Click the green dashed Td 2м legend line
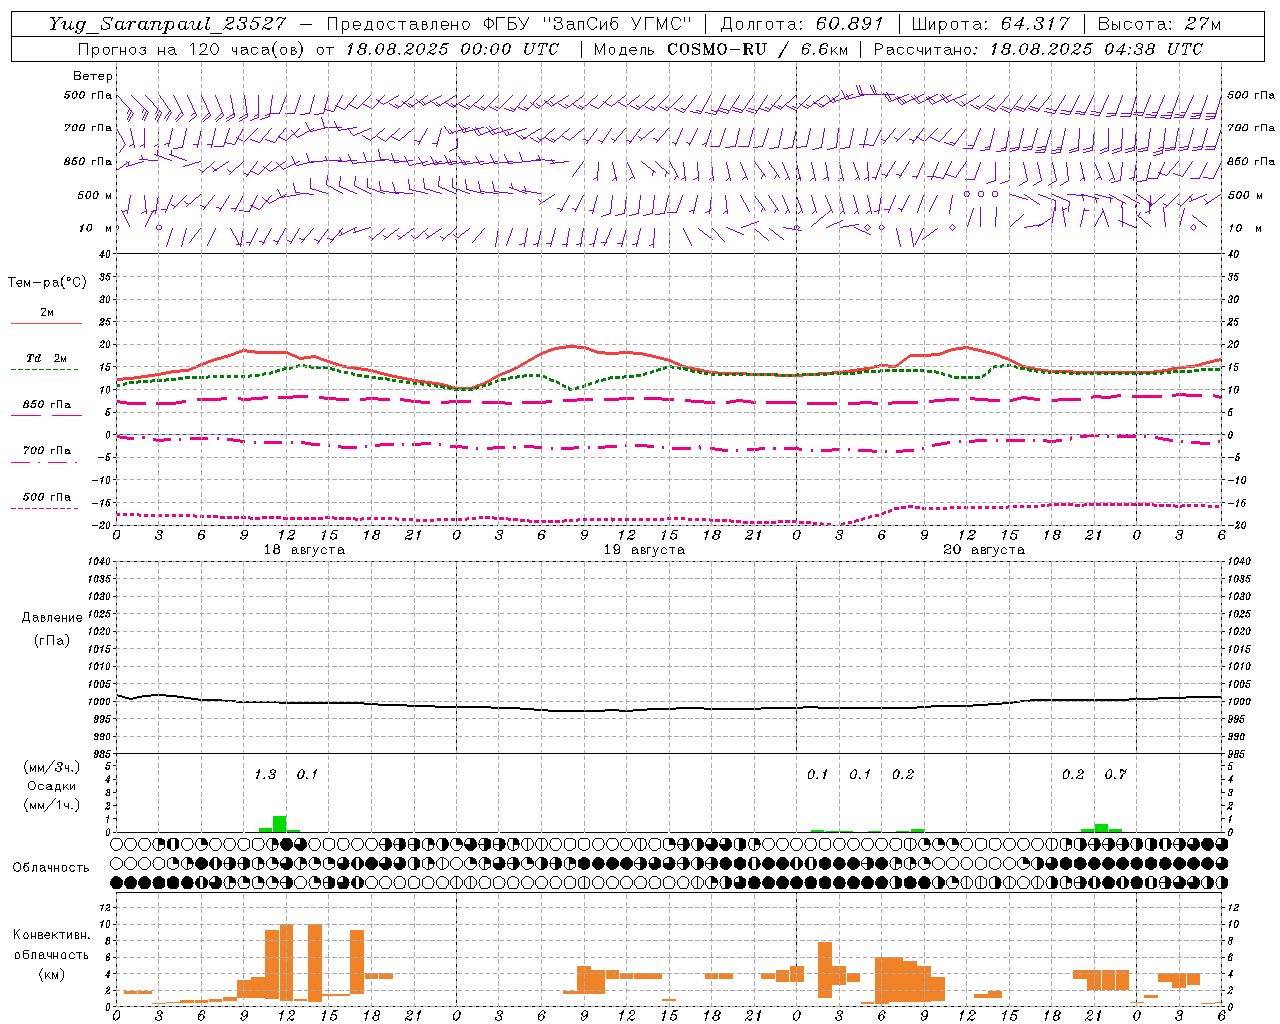 pyautogui.click(x=44, y=370)
